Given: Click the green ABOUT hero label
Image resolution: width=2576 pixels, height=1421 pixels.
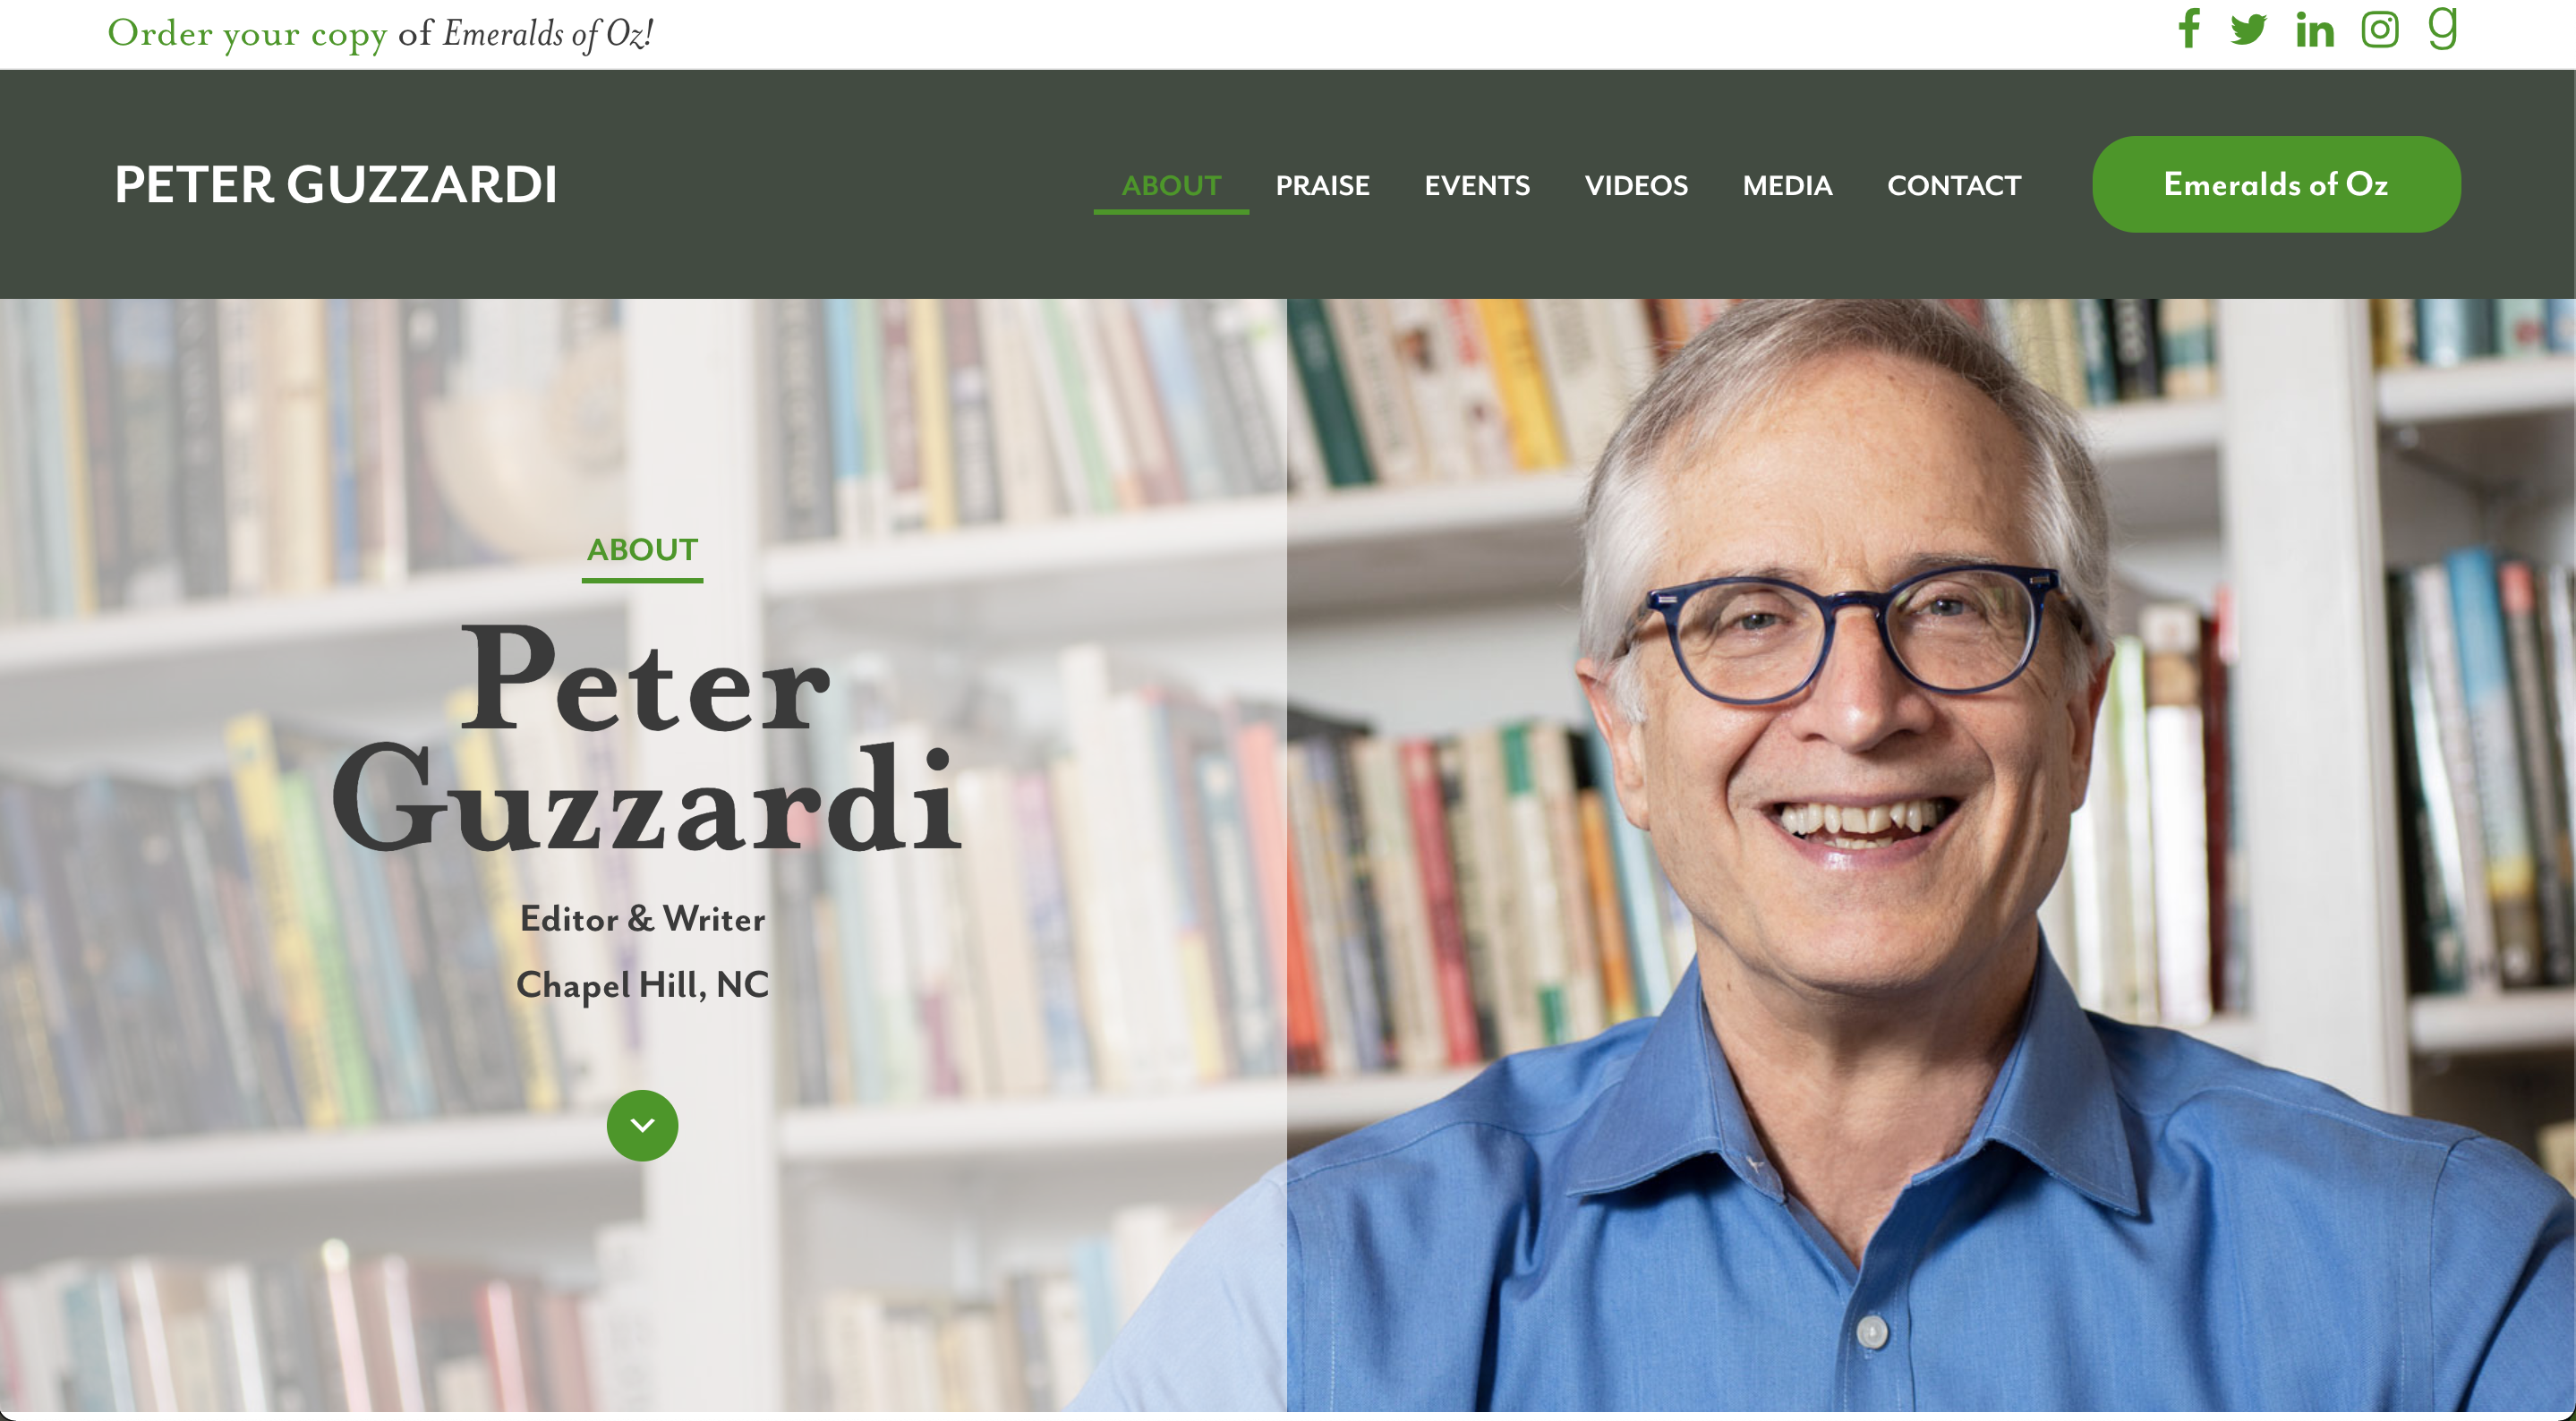Looking at the screenshot, I should click(x=642, y=550).
